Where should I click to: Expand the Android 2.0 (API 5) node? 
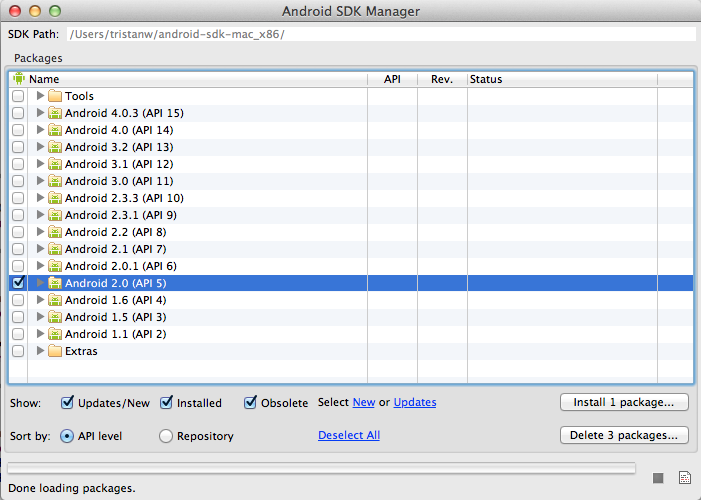pyautogui.click(x=40, y=283)
